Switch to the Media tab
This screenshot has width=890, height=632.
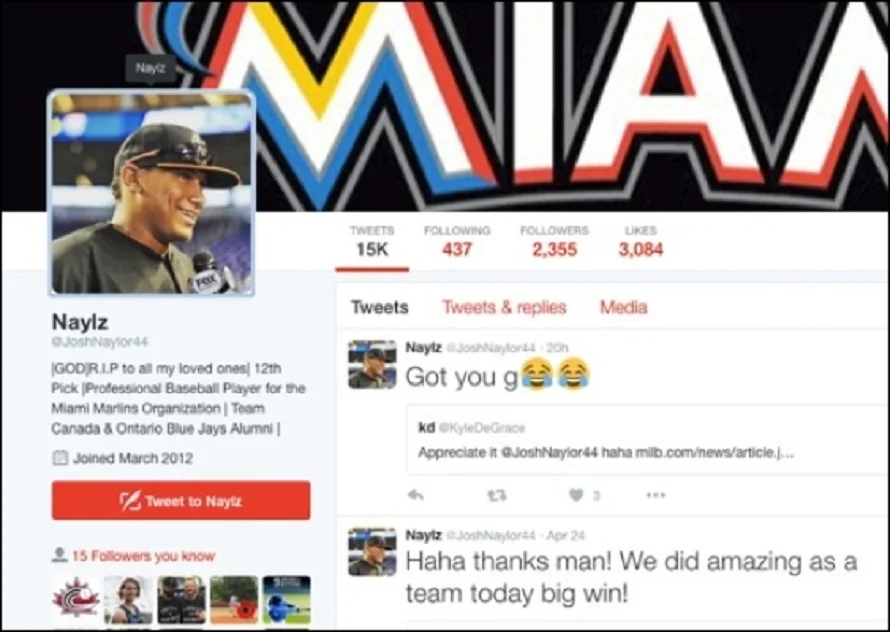point(624,307)
